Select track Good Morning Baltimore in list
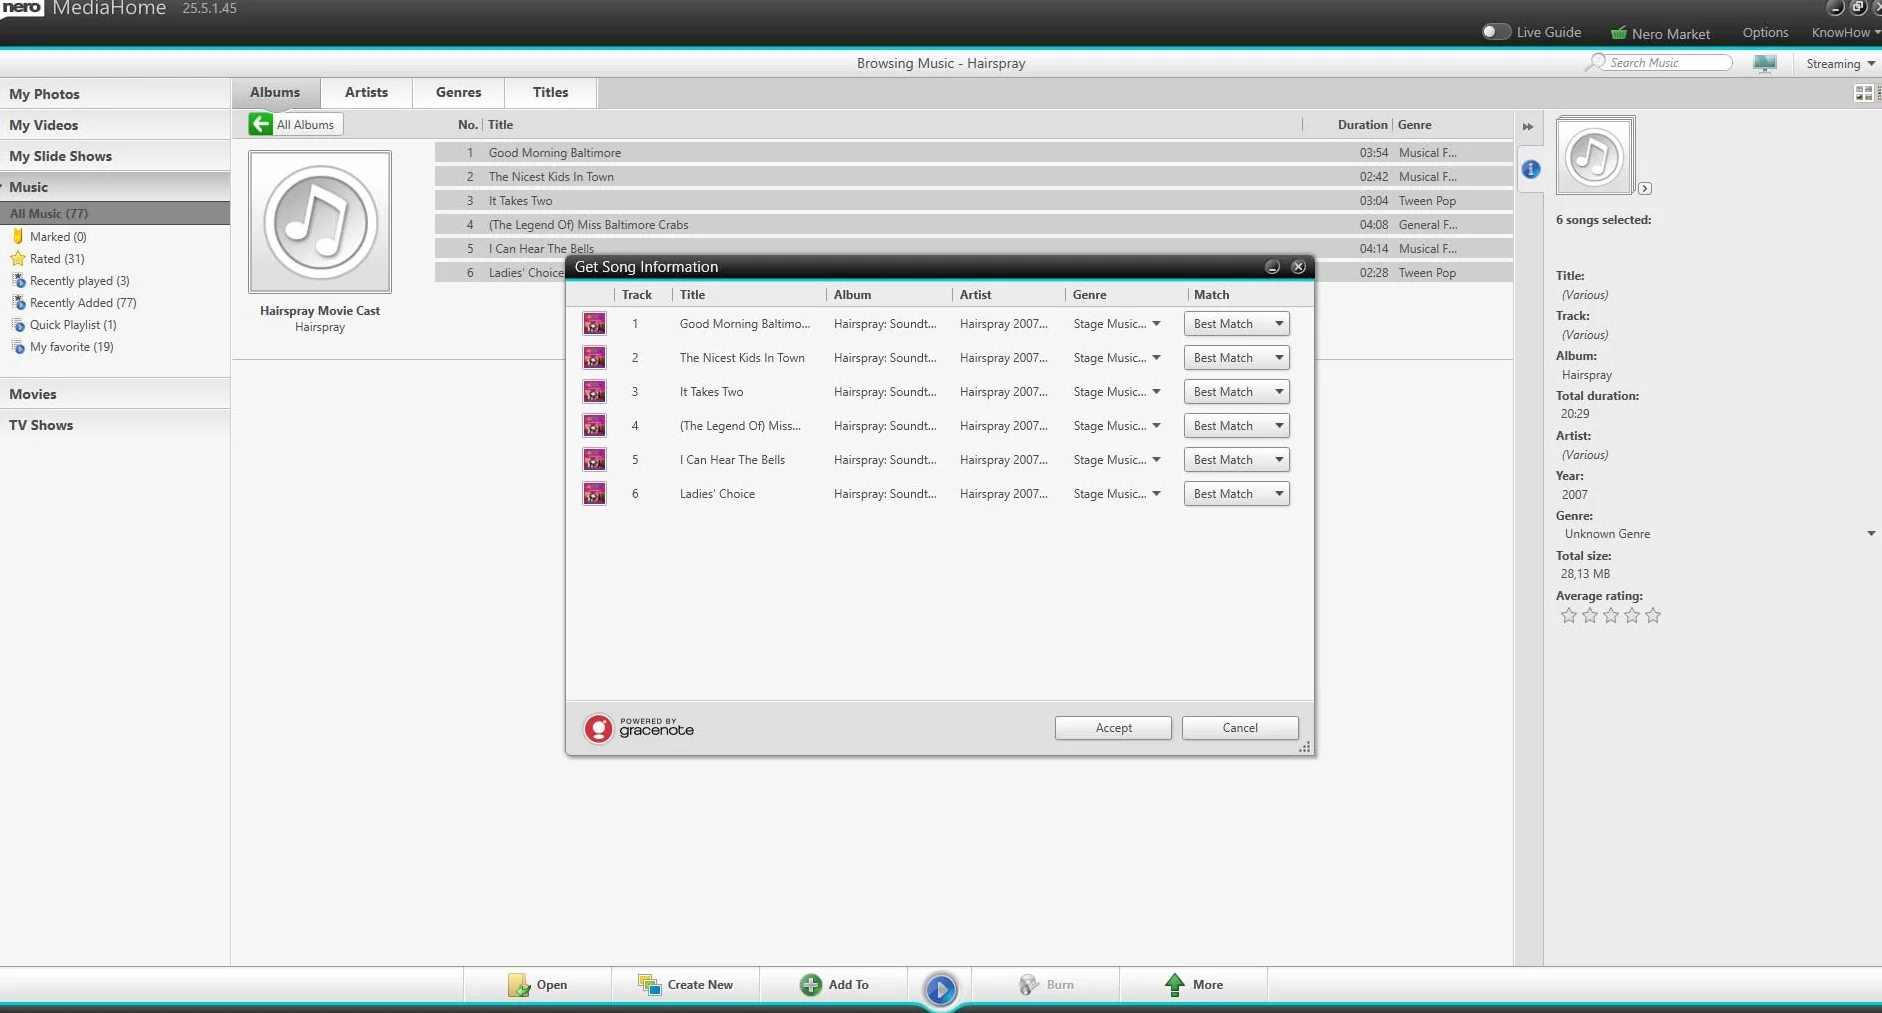This screenshot has height=1013, width=1882. 973,153
